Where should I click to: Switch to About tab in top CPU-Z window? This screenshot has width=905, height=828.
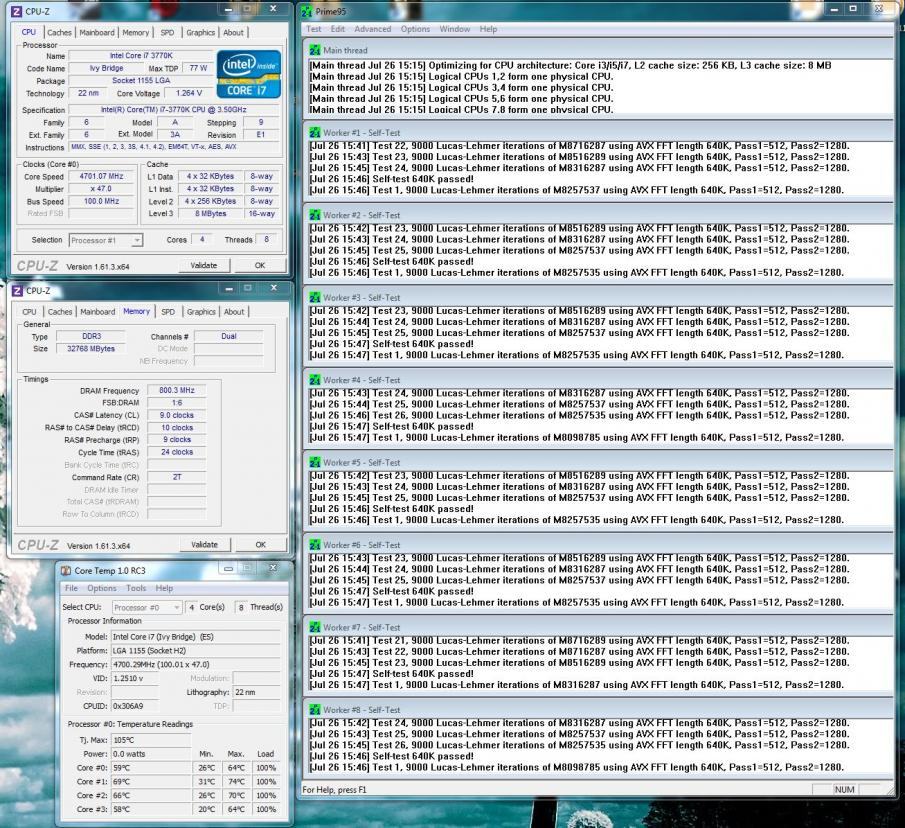(x=233, y=32)
